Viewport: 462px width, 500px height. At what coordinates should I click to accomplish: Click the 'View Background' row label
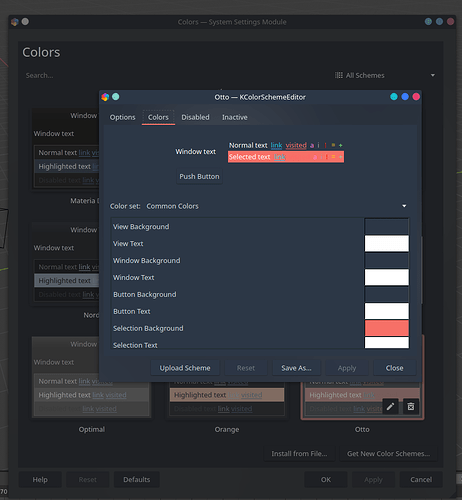tap(141, 227)
